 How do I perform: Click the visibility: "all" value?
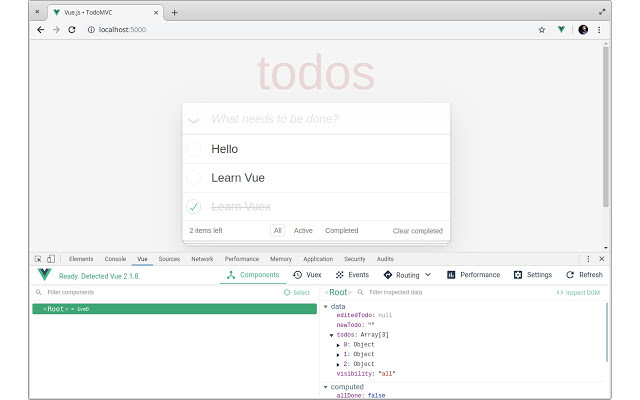387,374
